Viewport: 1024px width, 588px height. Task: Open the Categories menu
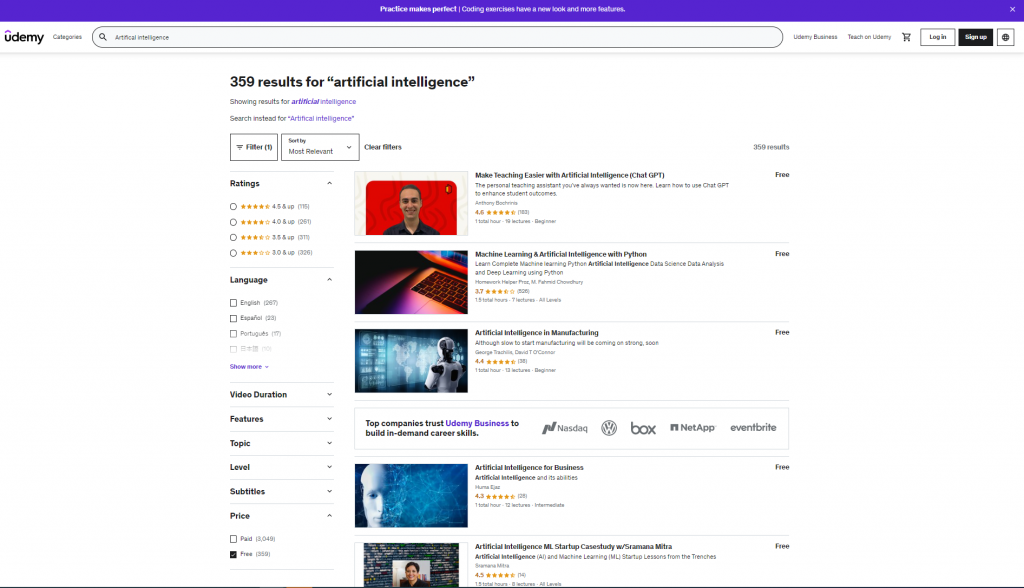tap(67, 37)
